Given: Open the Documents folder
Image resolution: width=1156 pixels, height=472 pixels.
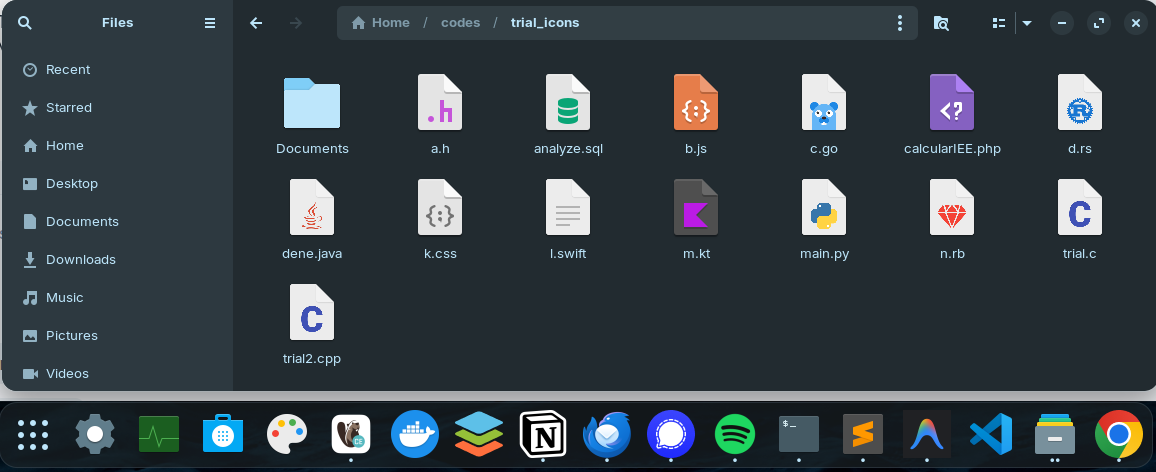Looking at the screenshot, I should coord(312,103).
